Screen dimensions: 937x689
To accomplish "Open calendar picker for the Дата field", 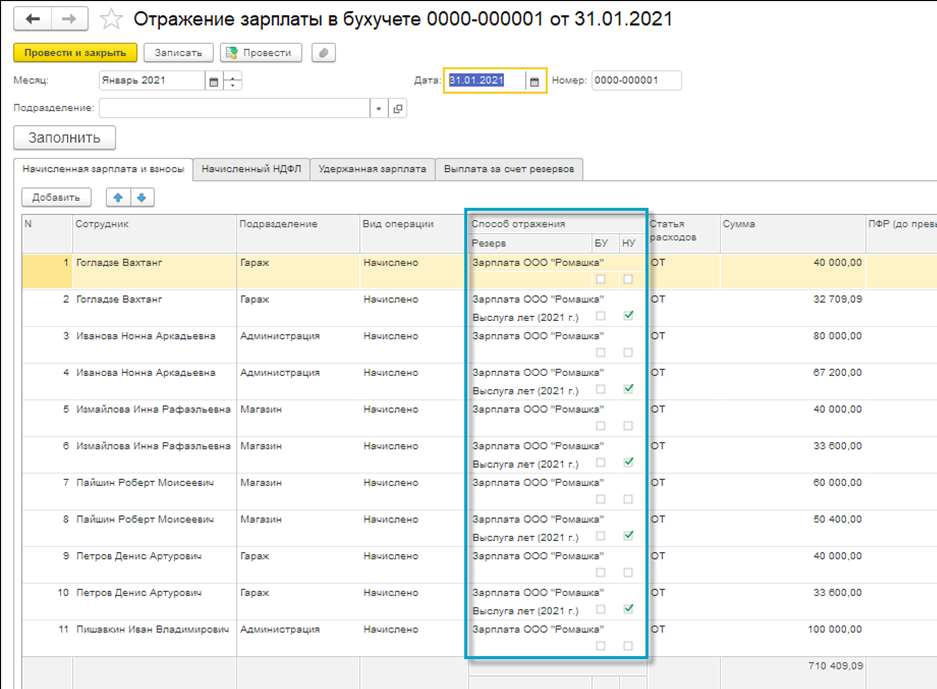I will 534,81.
